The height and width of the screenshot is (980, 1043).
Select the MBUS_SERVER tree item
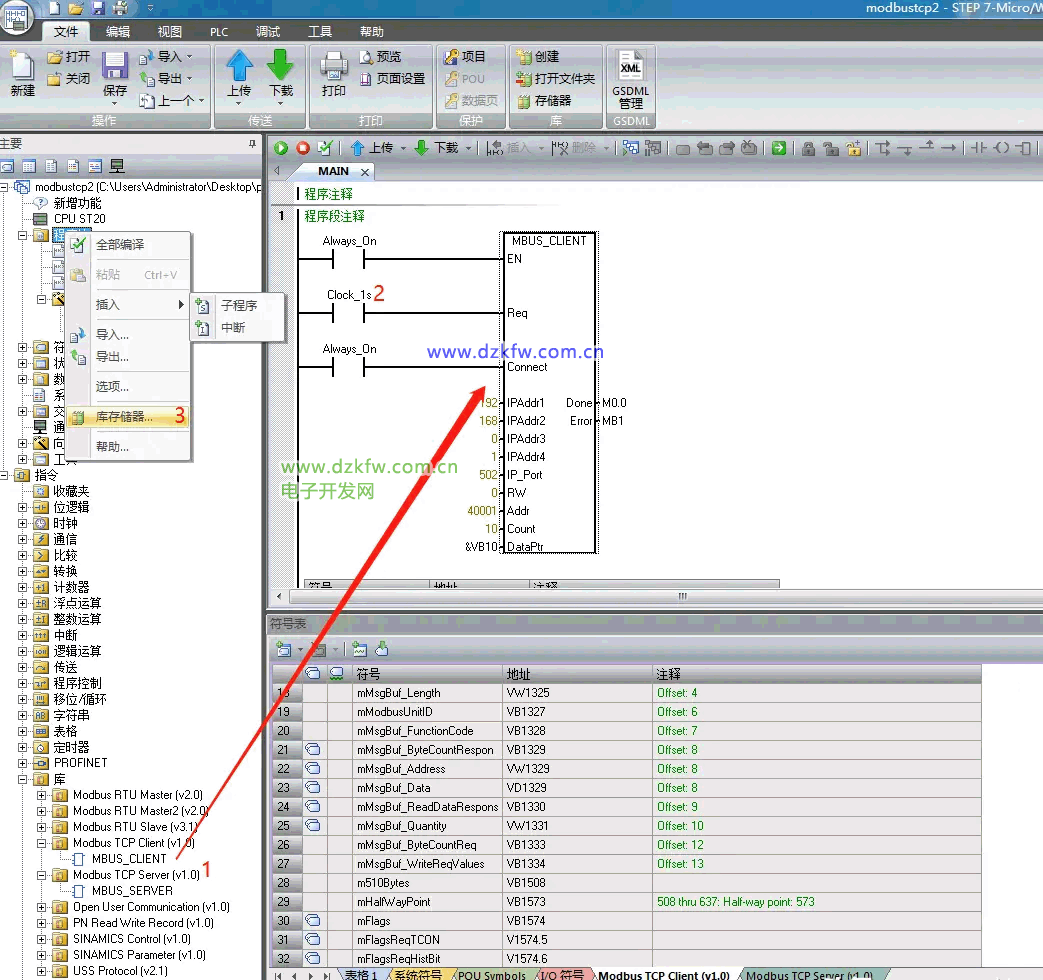(x=131, y=891)
